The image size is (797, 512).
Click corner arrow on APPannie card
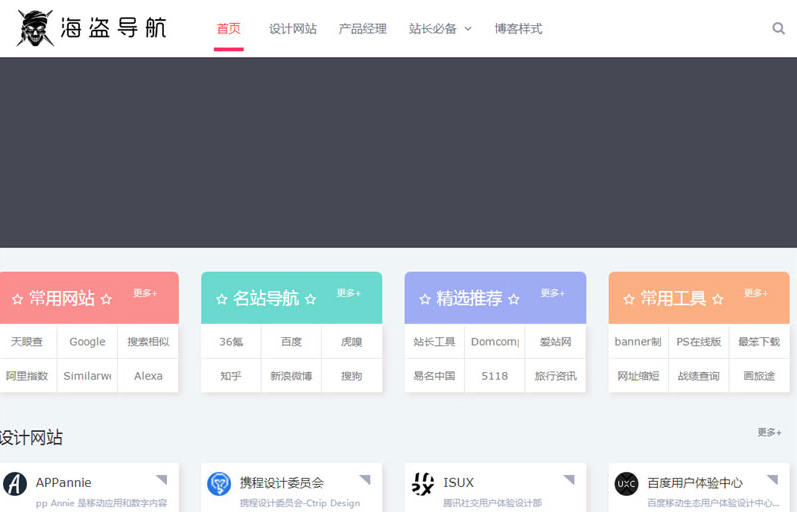point(162,479)
